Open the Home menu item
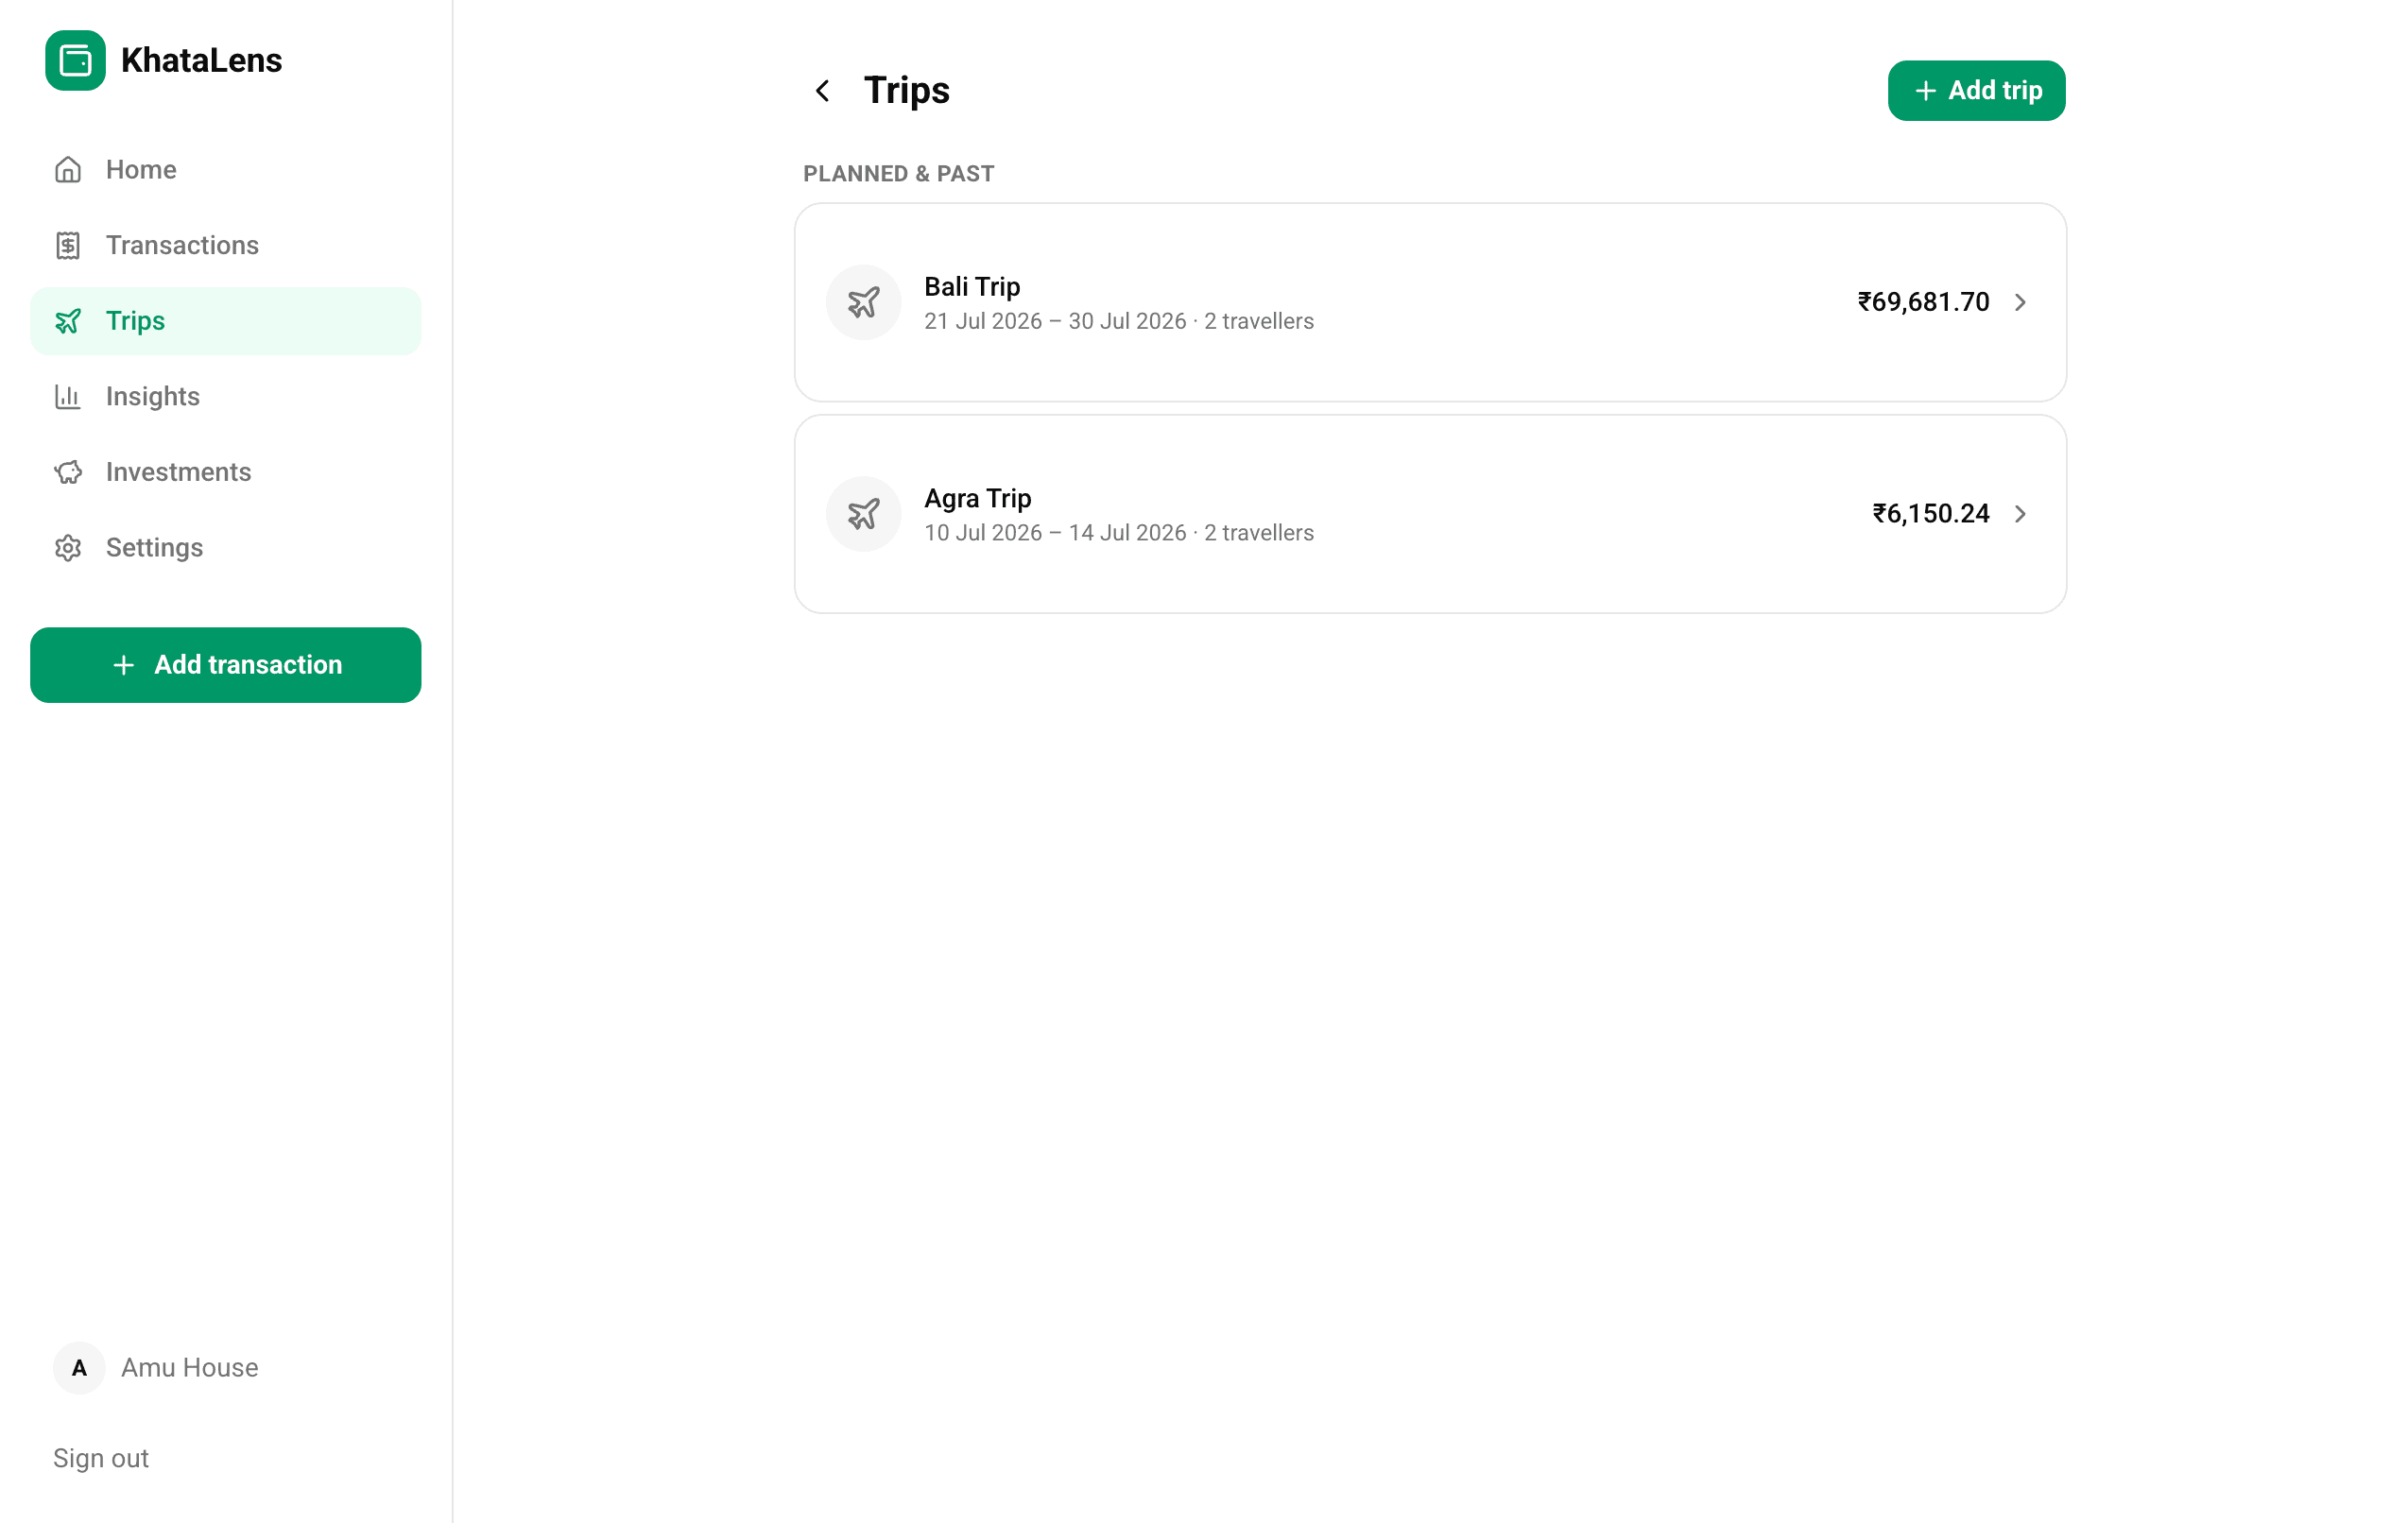Screen dimensions: 2408x1523 coord(226,170)
